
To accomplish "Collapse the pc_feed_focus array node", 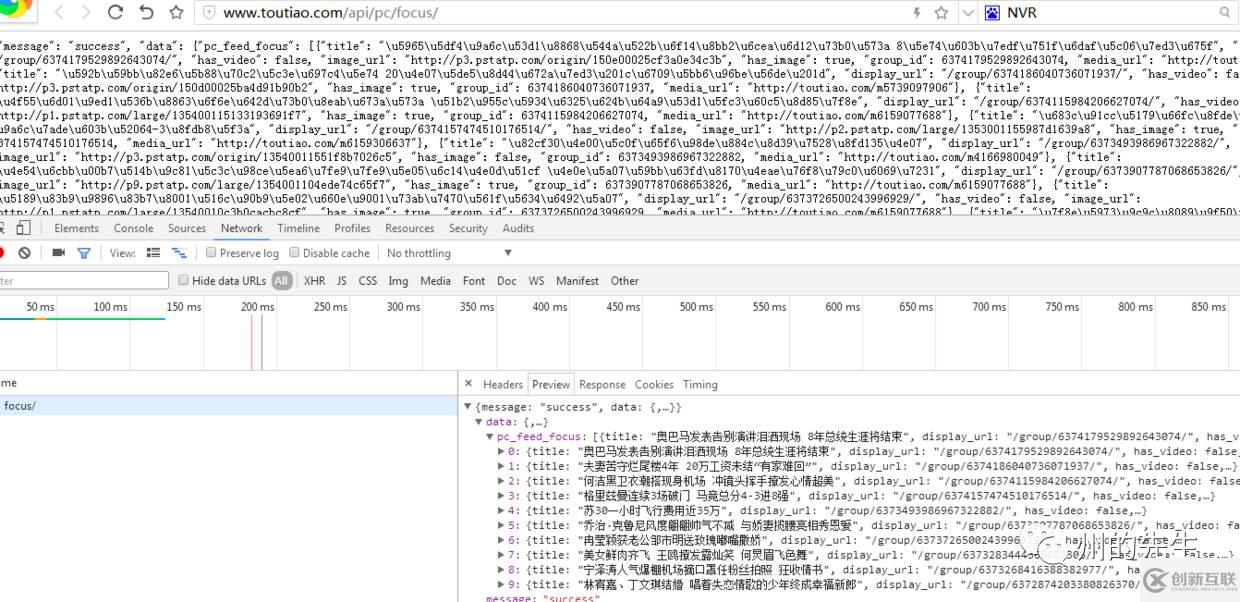I will [x=490, y=437].
